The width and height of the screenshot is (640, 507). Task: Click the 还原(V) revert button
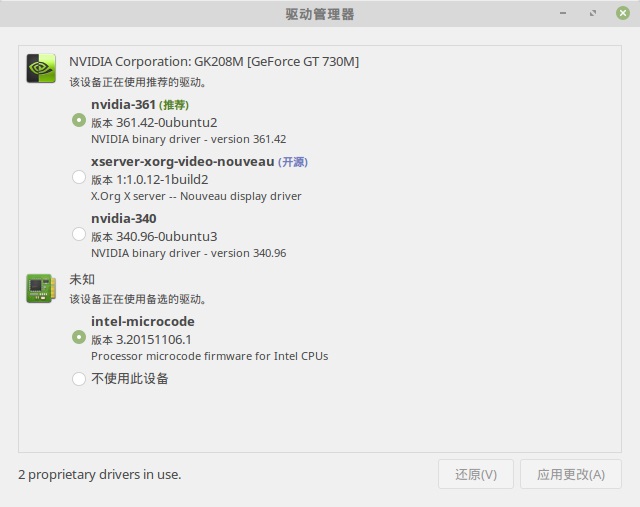pyautogui.click(x=476, y=474)
